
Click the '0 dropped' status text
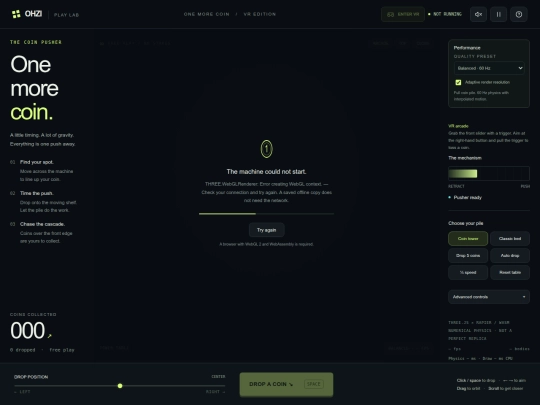22,350
